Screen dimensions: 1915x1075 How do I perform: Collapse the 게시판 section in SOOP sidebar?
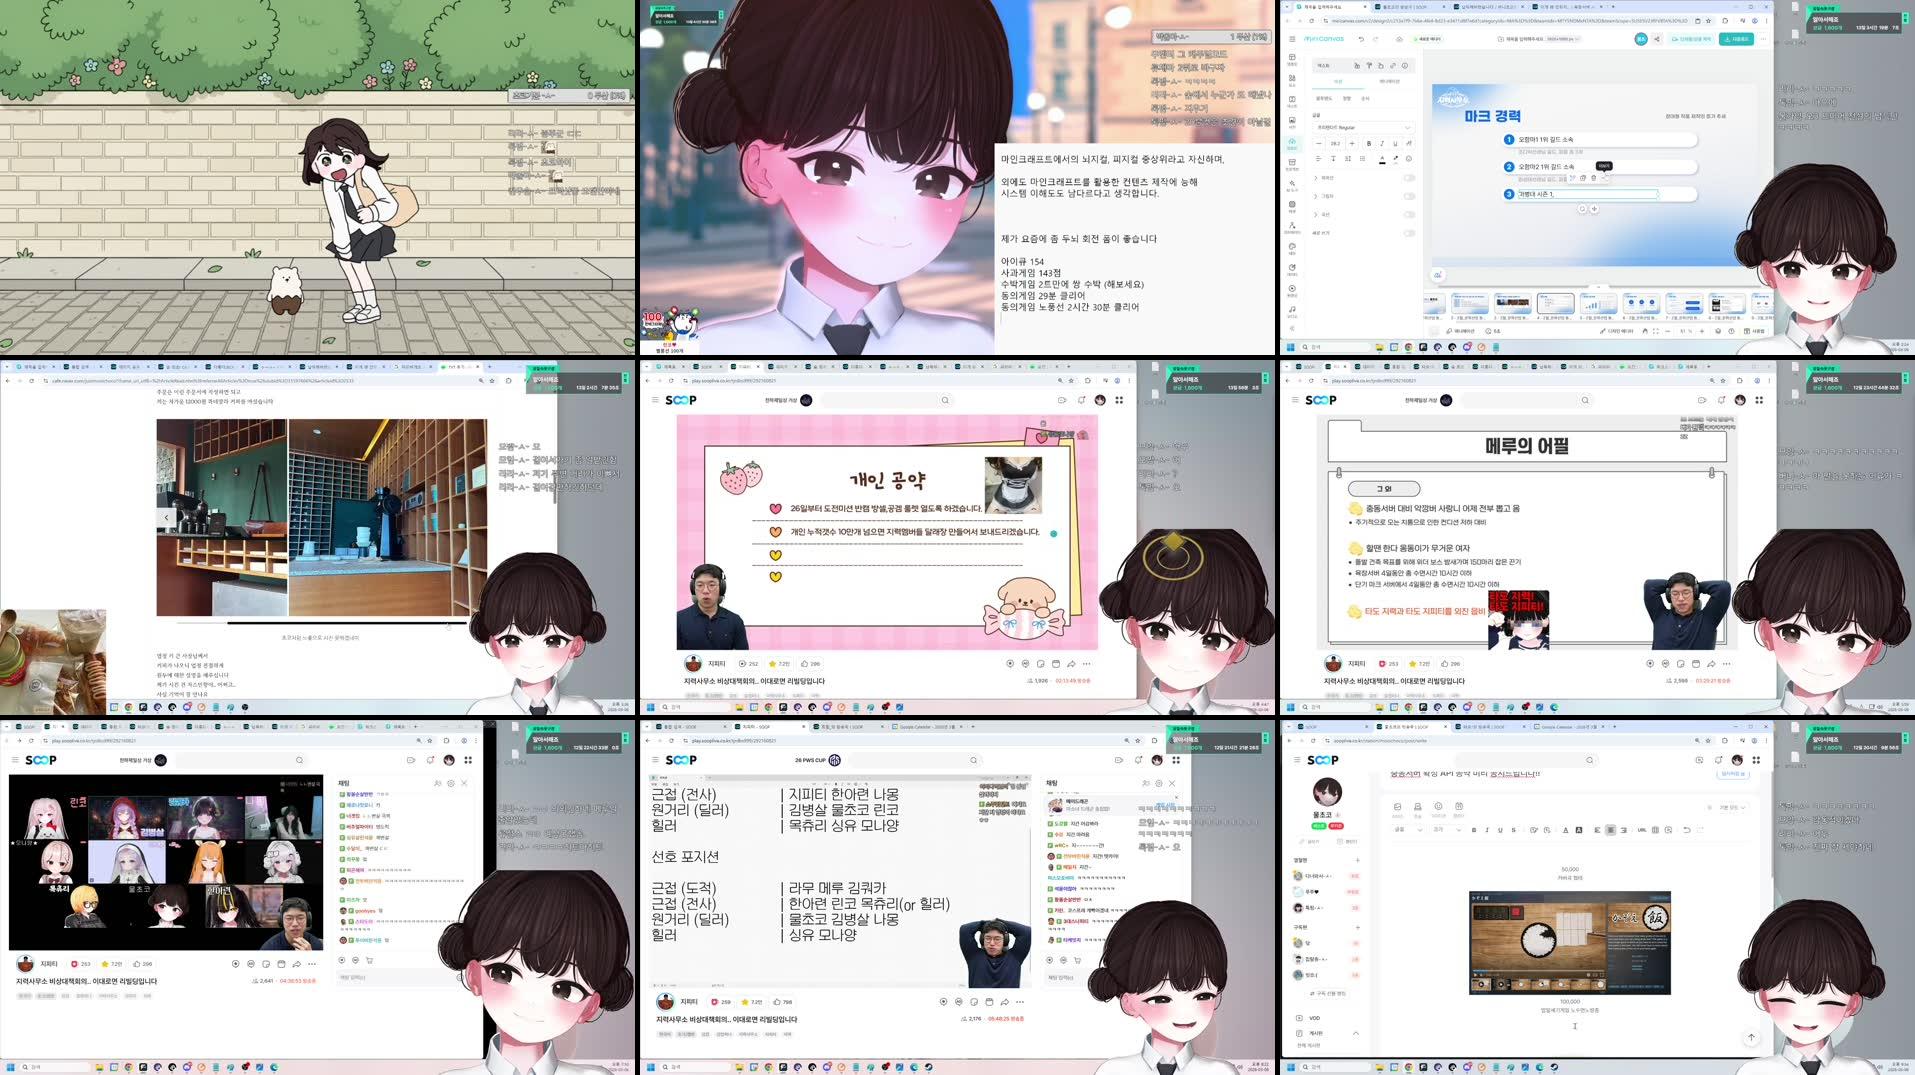tap(1356, 1032)
